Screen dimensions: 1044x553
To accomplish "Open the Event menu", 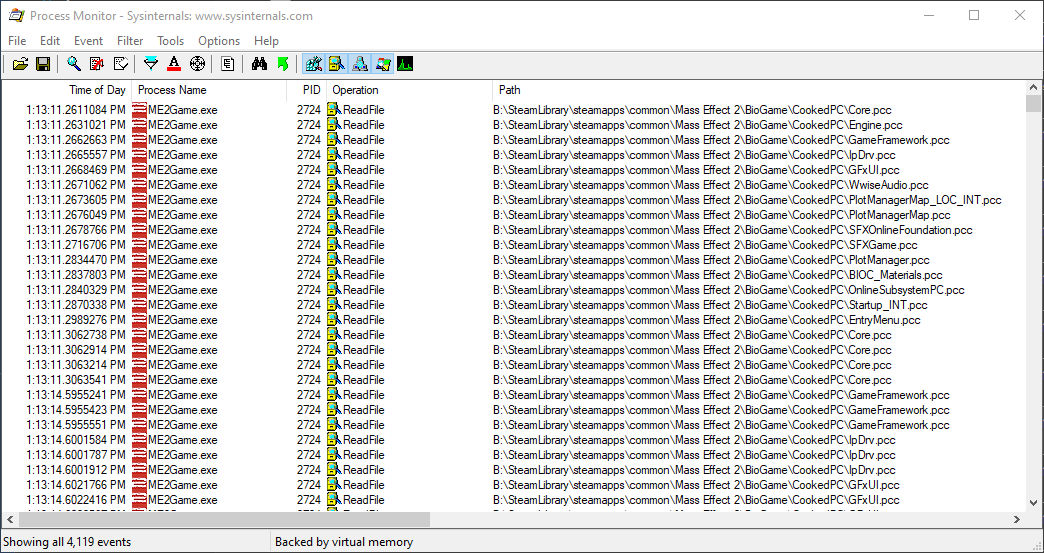I will point(89,41).
